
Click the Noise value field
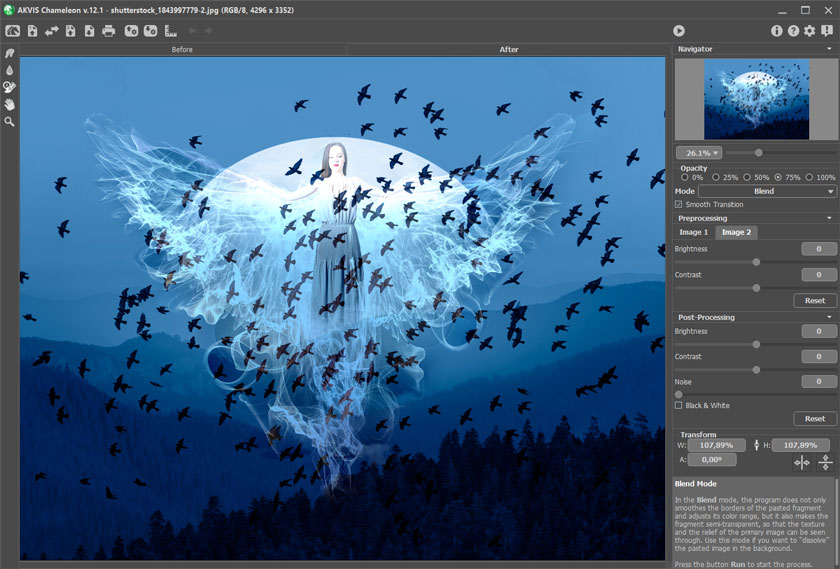tap(819, 381)
